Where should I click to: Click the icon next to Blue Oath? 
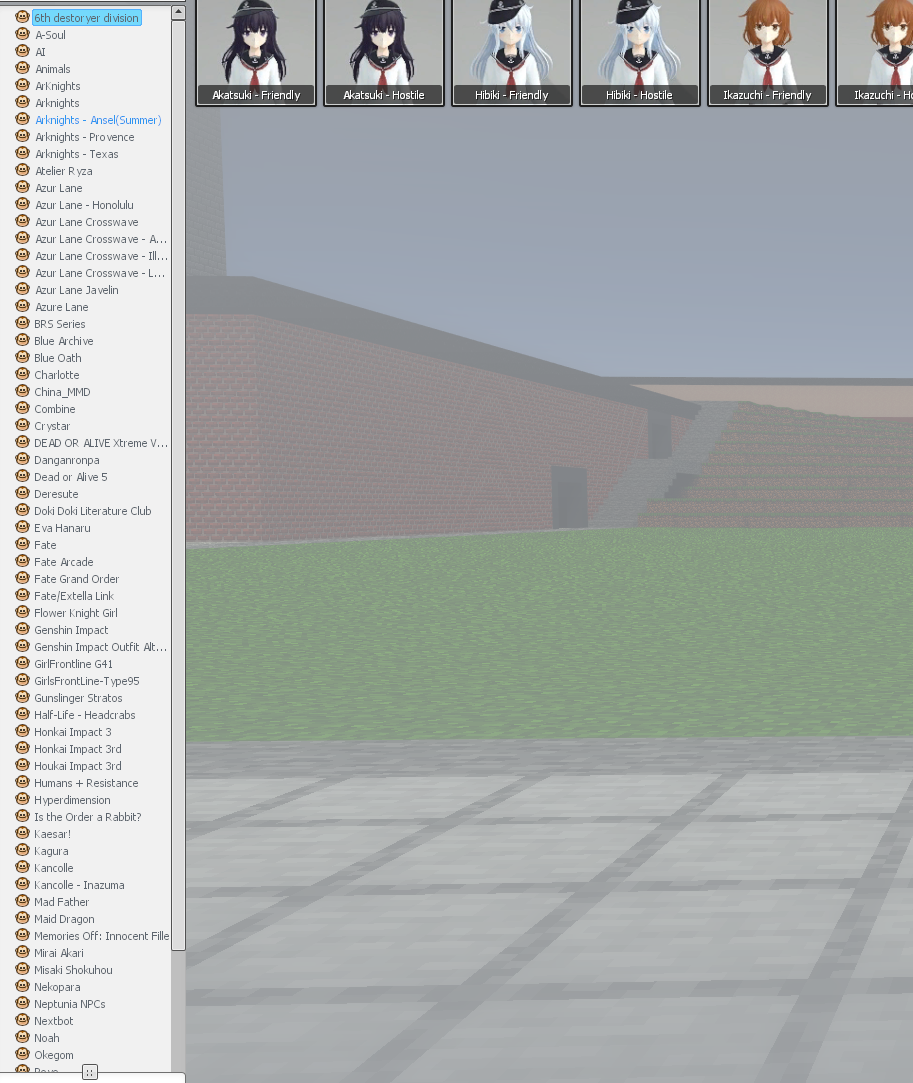[23, 357]
